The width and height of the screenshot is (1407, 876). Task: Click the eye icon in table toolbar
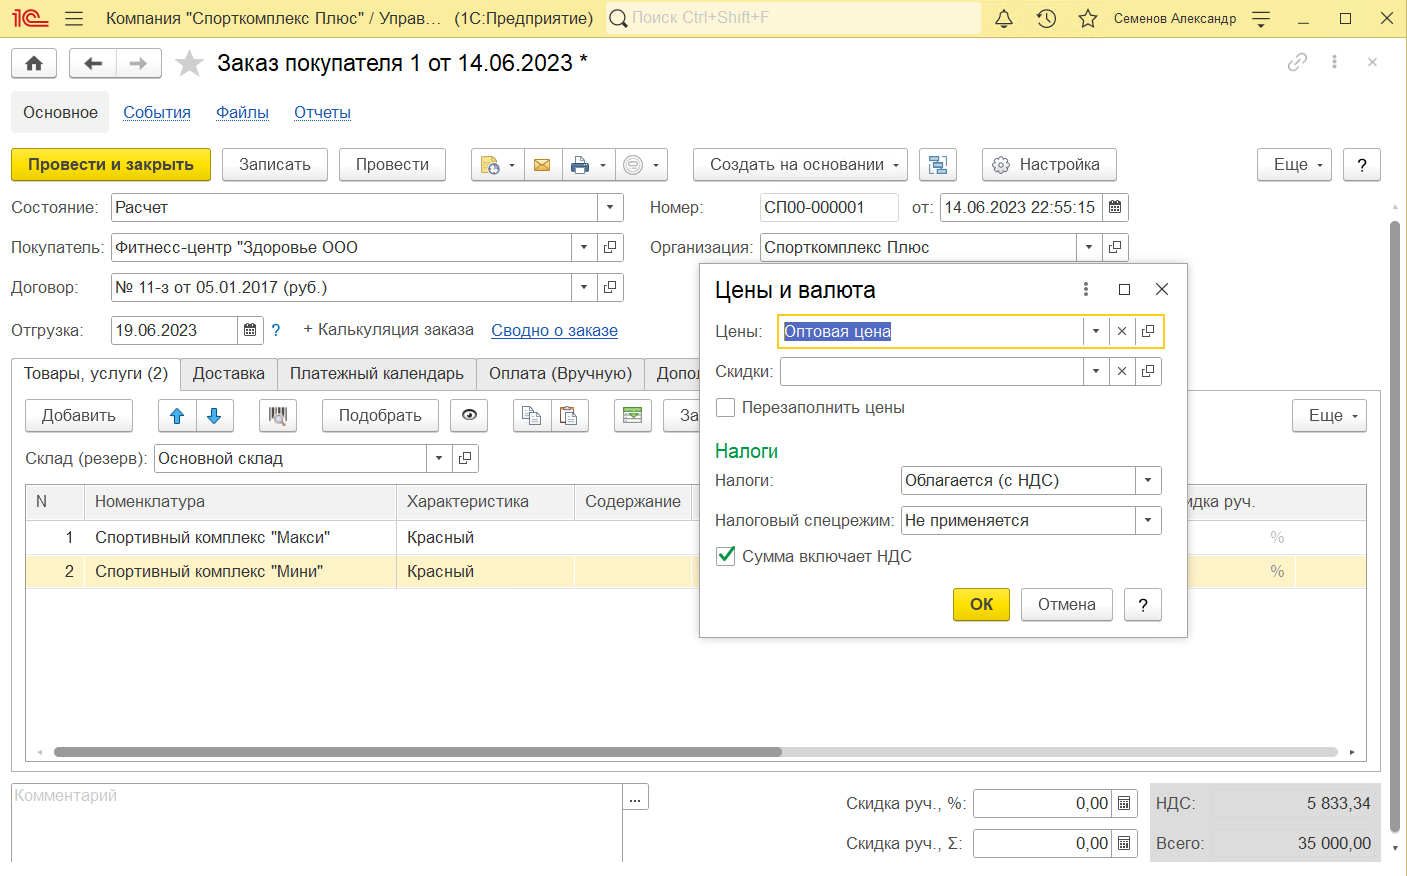pos(469,416)
